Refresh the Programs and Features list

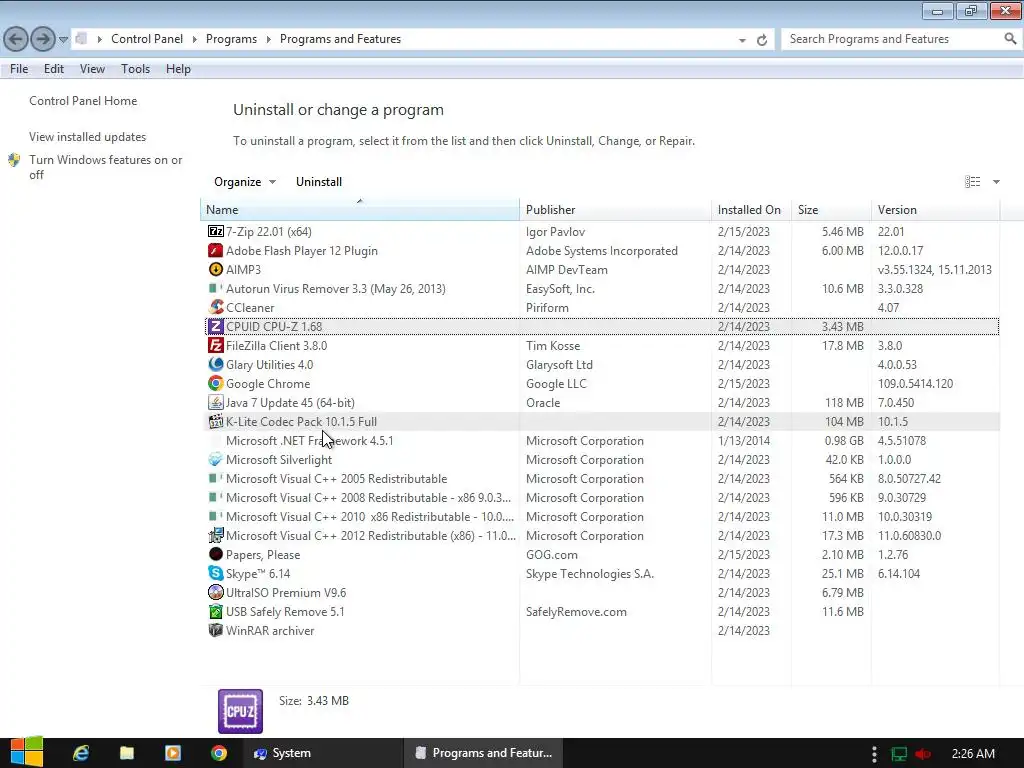tap(761, 40)
